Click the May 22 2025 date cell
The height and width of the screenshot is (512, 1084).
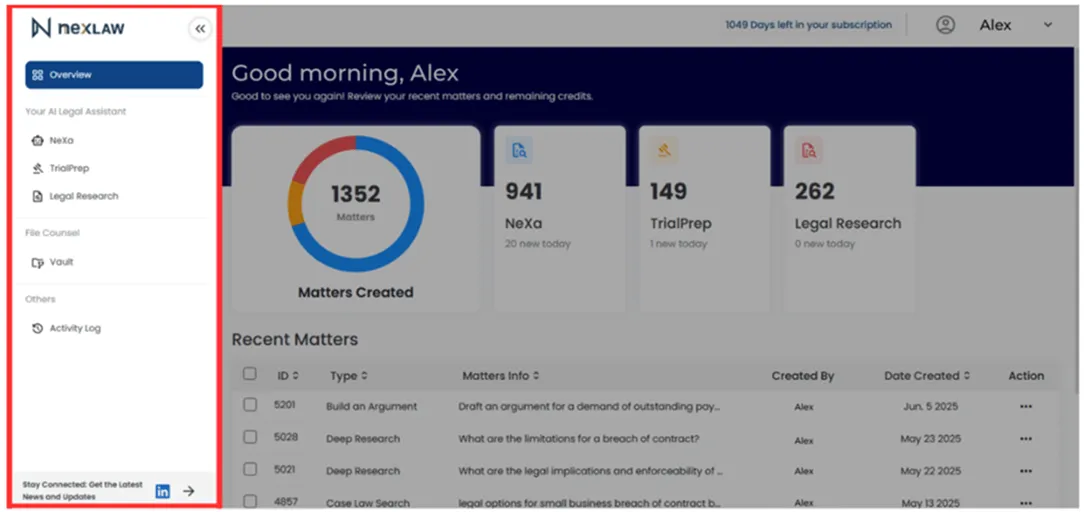click(931, 471)
